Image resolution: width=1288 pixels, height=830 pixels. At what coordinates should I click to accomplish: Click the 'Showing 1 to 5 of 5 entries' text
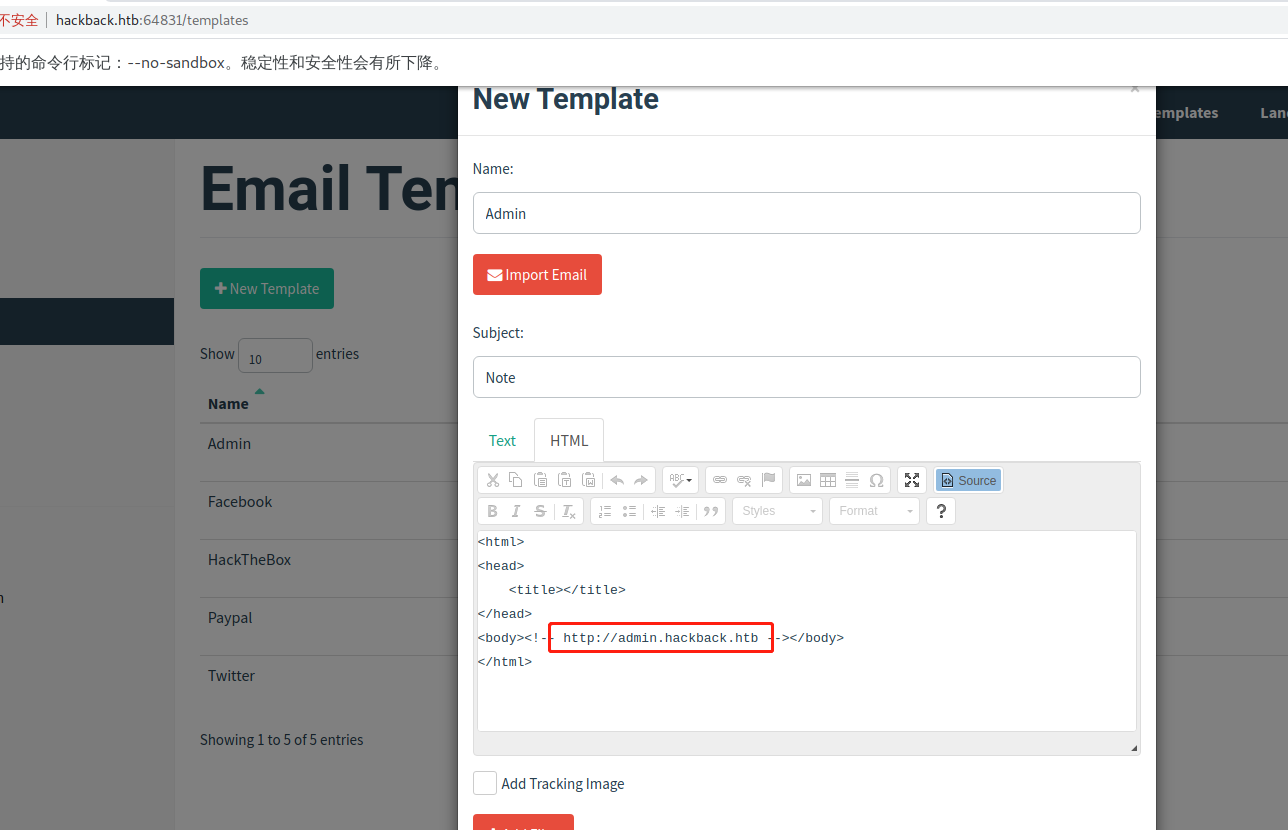point(281,740)
